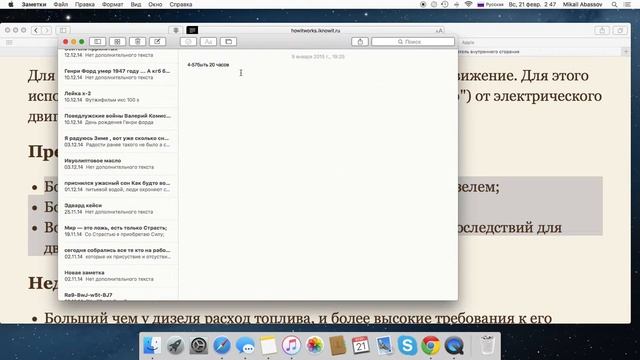Open iTunes from the Dock
The width and height of the screenshot is (640, 360).
(x=291, y=346)
